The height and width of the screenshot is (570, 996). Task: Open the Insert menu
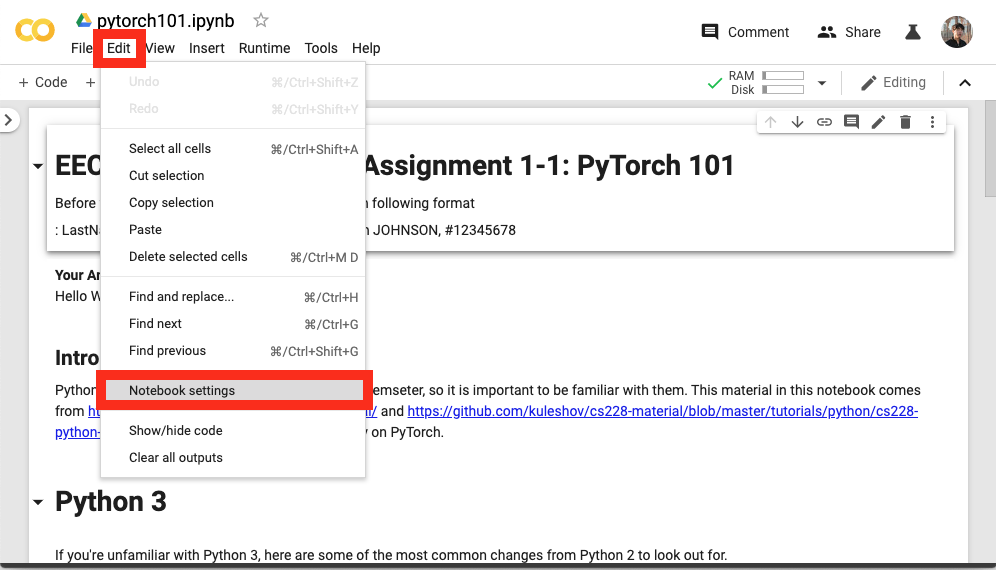(206, 48)
